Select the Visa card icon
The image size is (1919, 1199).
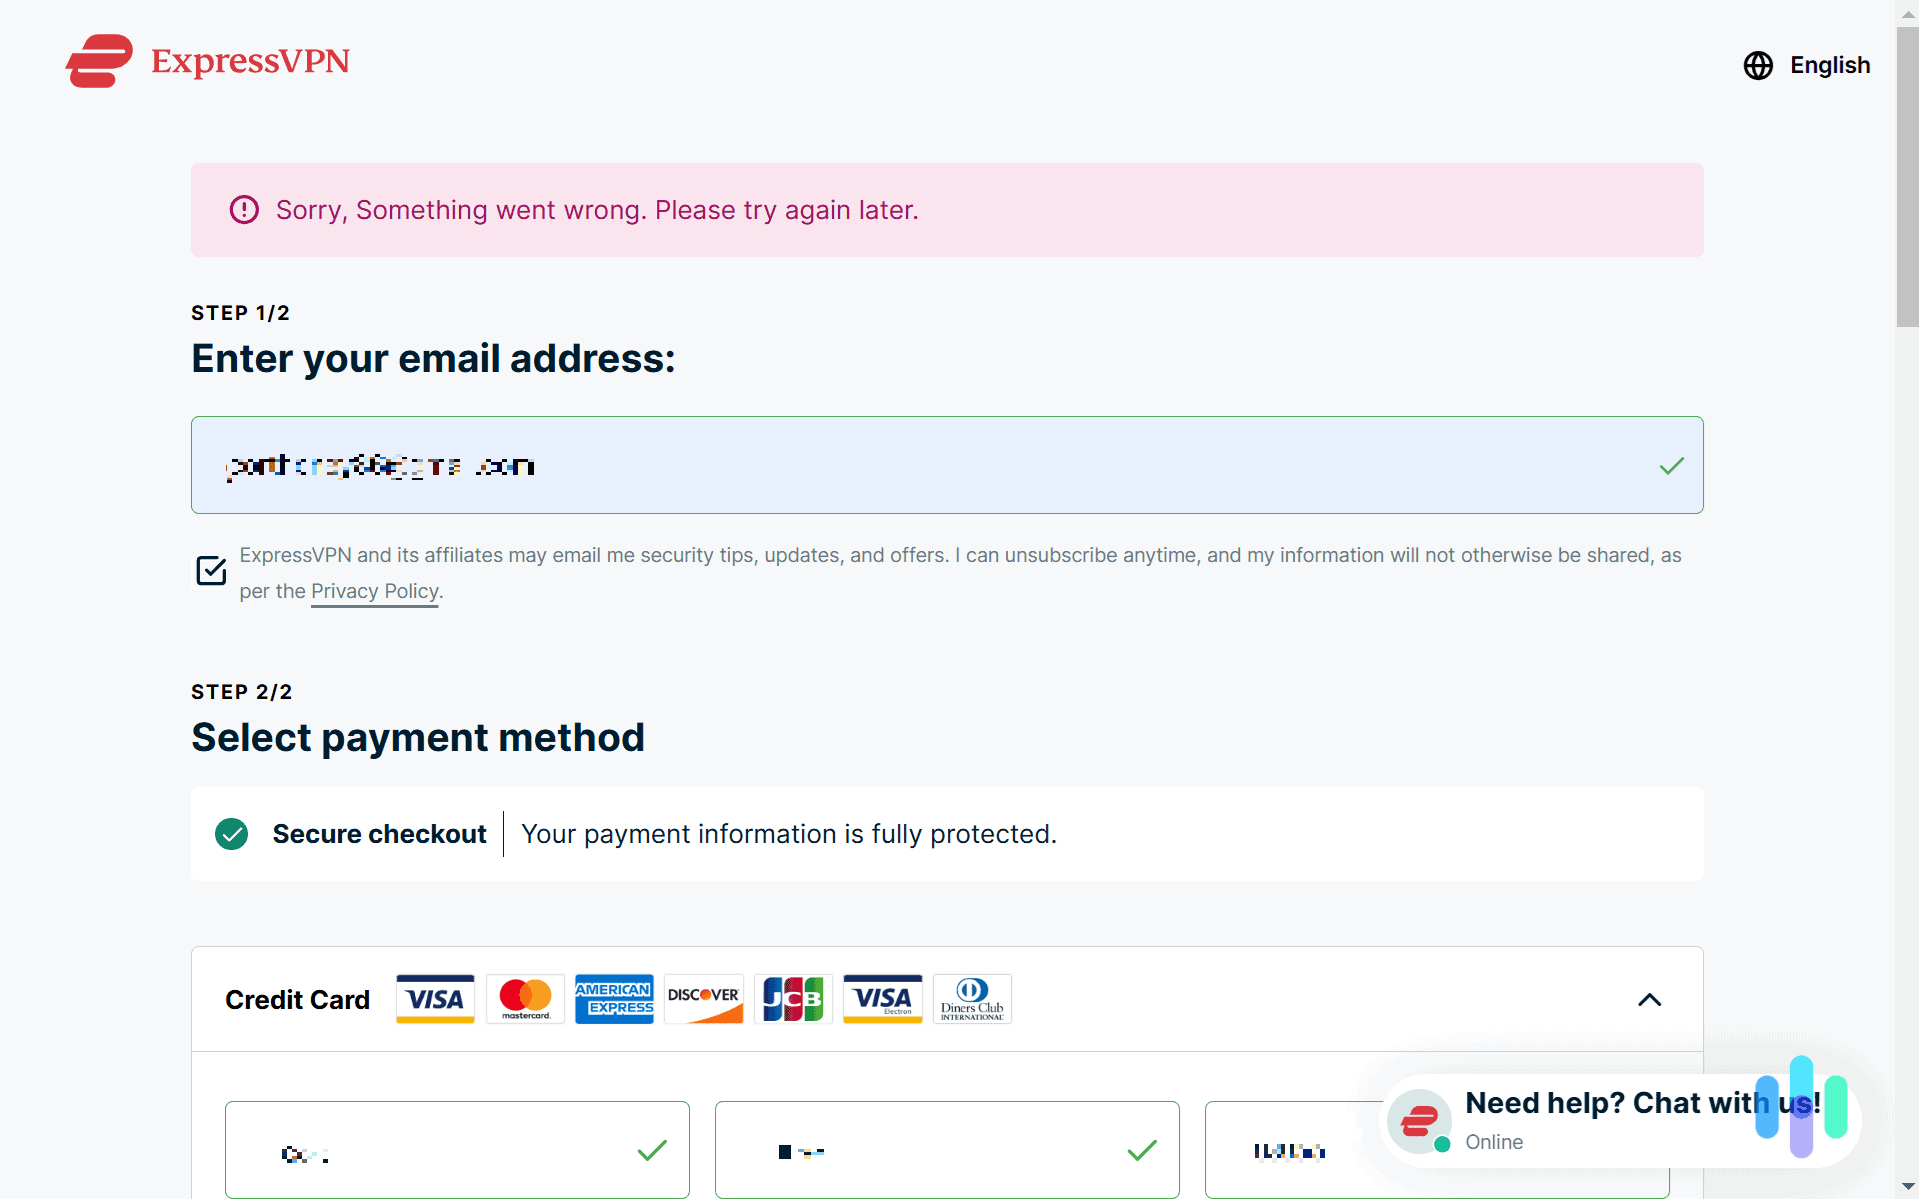pyautogui.click(x=434, y=998)
